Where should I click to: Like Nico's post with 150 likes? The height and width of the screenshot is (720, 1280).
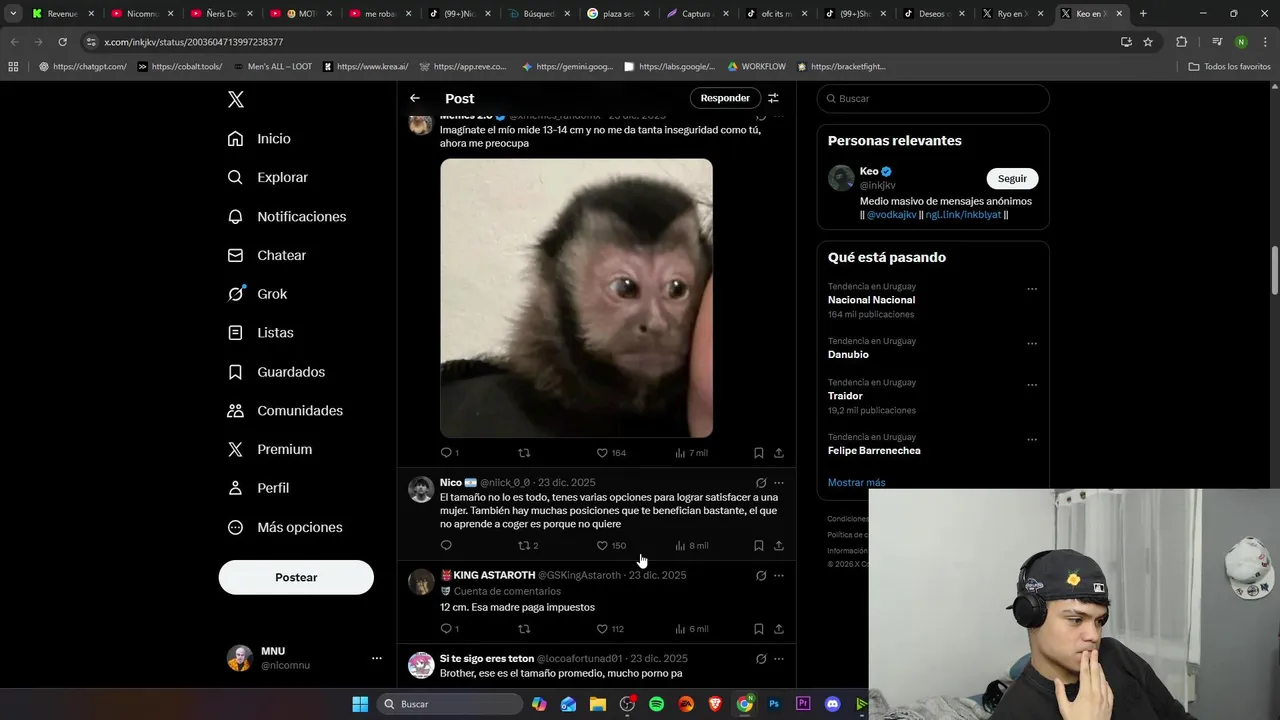610,546
